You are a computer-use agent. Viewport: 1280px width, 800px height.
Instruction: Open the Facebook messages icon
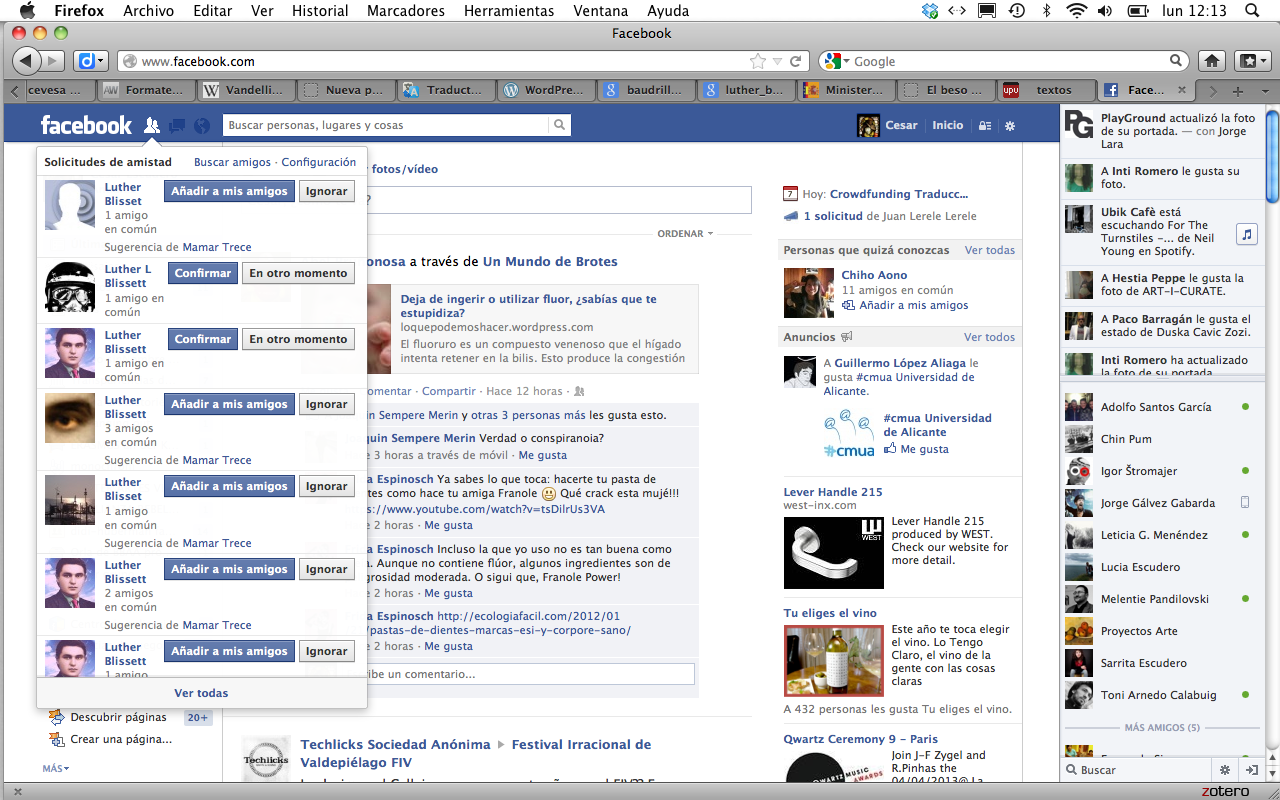(x=177, y=126)
